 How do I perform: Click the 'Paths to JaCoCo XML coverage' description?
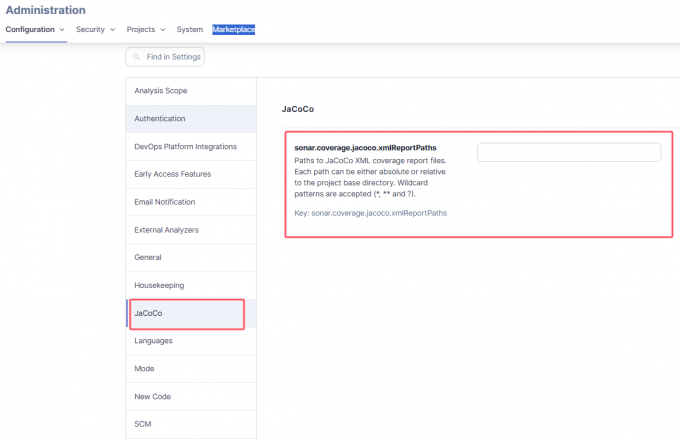point(370,177)
